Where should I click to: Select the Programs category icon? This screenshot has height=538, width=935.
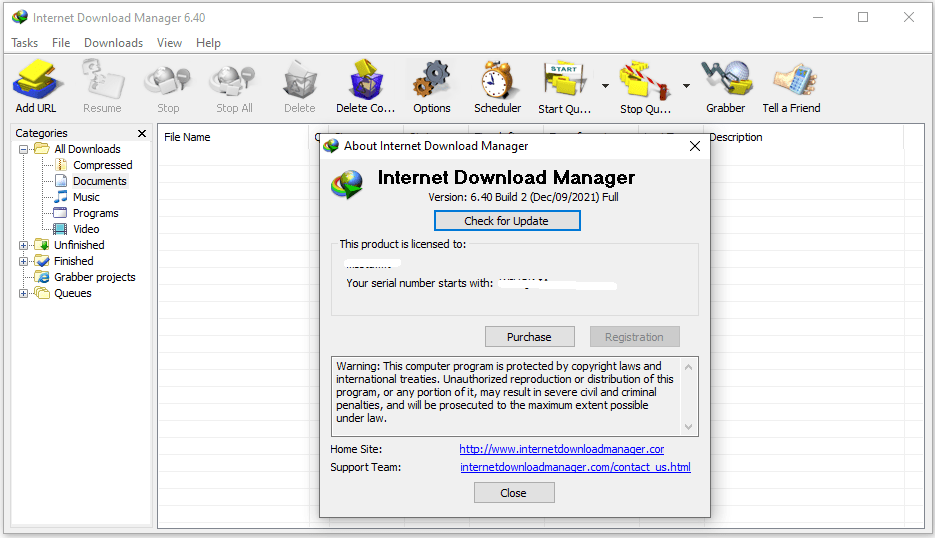coord(60,213)
